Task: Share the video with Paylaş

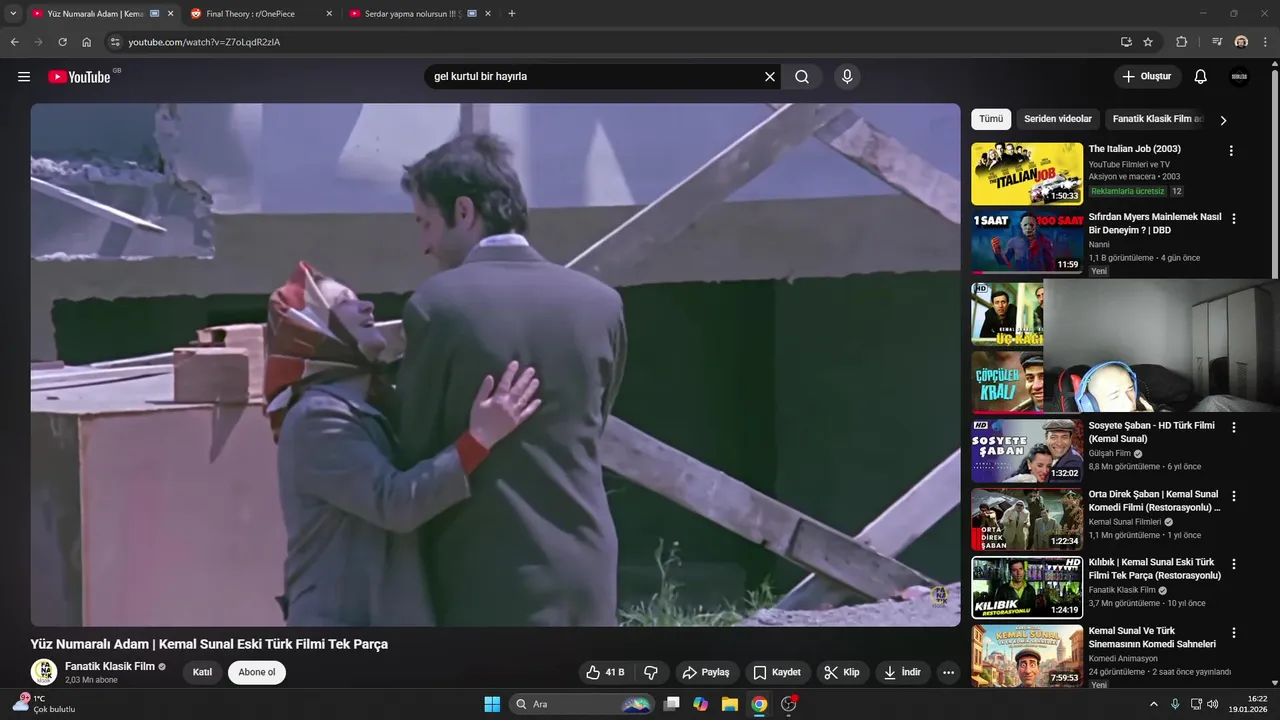Action: click(x=707, y=672)
